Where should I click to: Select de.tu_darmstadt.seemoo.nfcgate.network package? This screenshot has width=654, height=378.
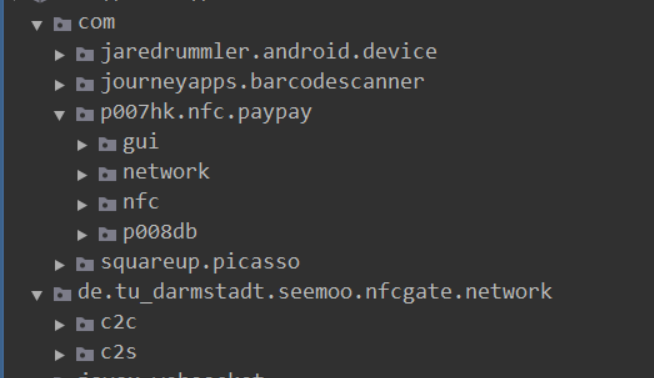tap(315, 292)
